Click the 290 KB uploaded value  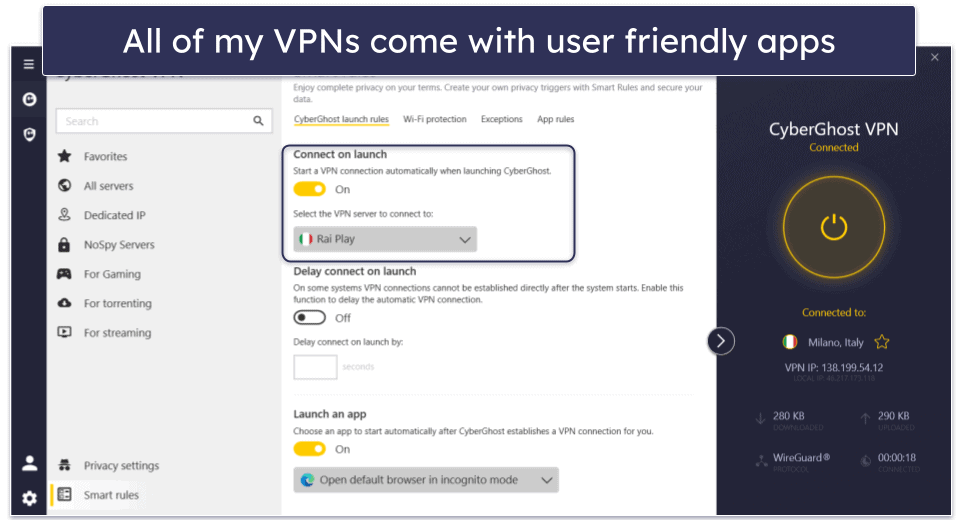click(x=893, y=416)
